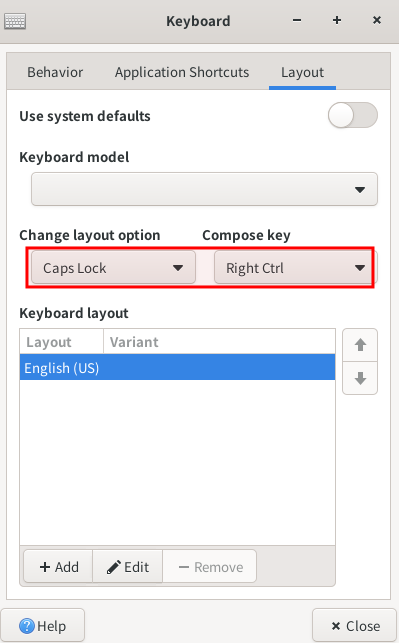Click the Close button at the bottom
Screen dimensions: 399x643
pyautogui.click(x=355, y=626)
